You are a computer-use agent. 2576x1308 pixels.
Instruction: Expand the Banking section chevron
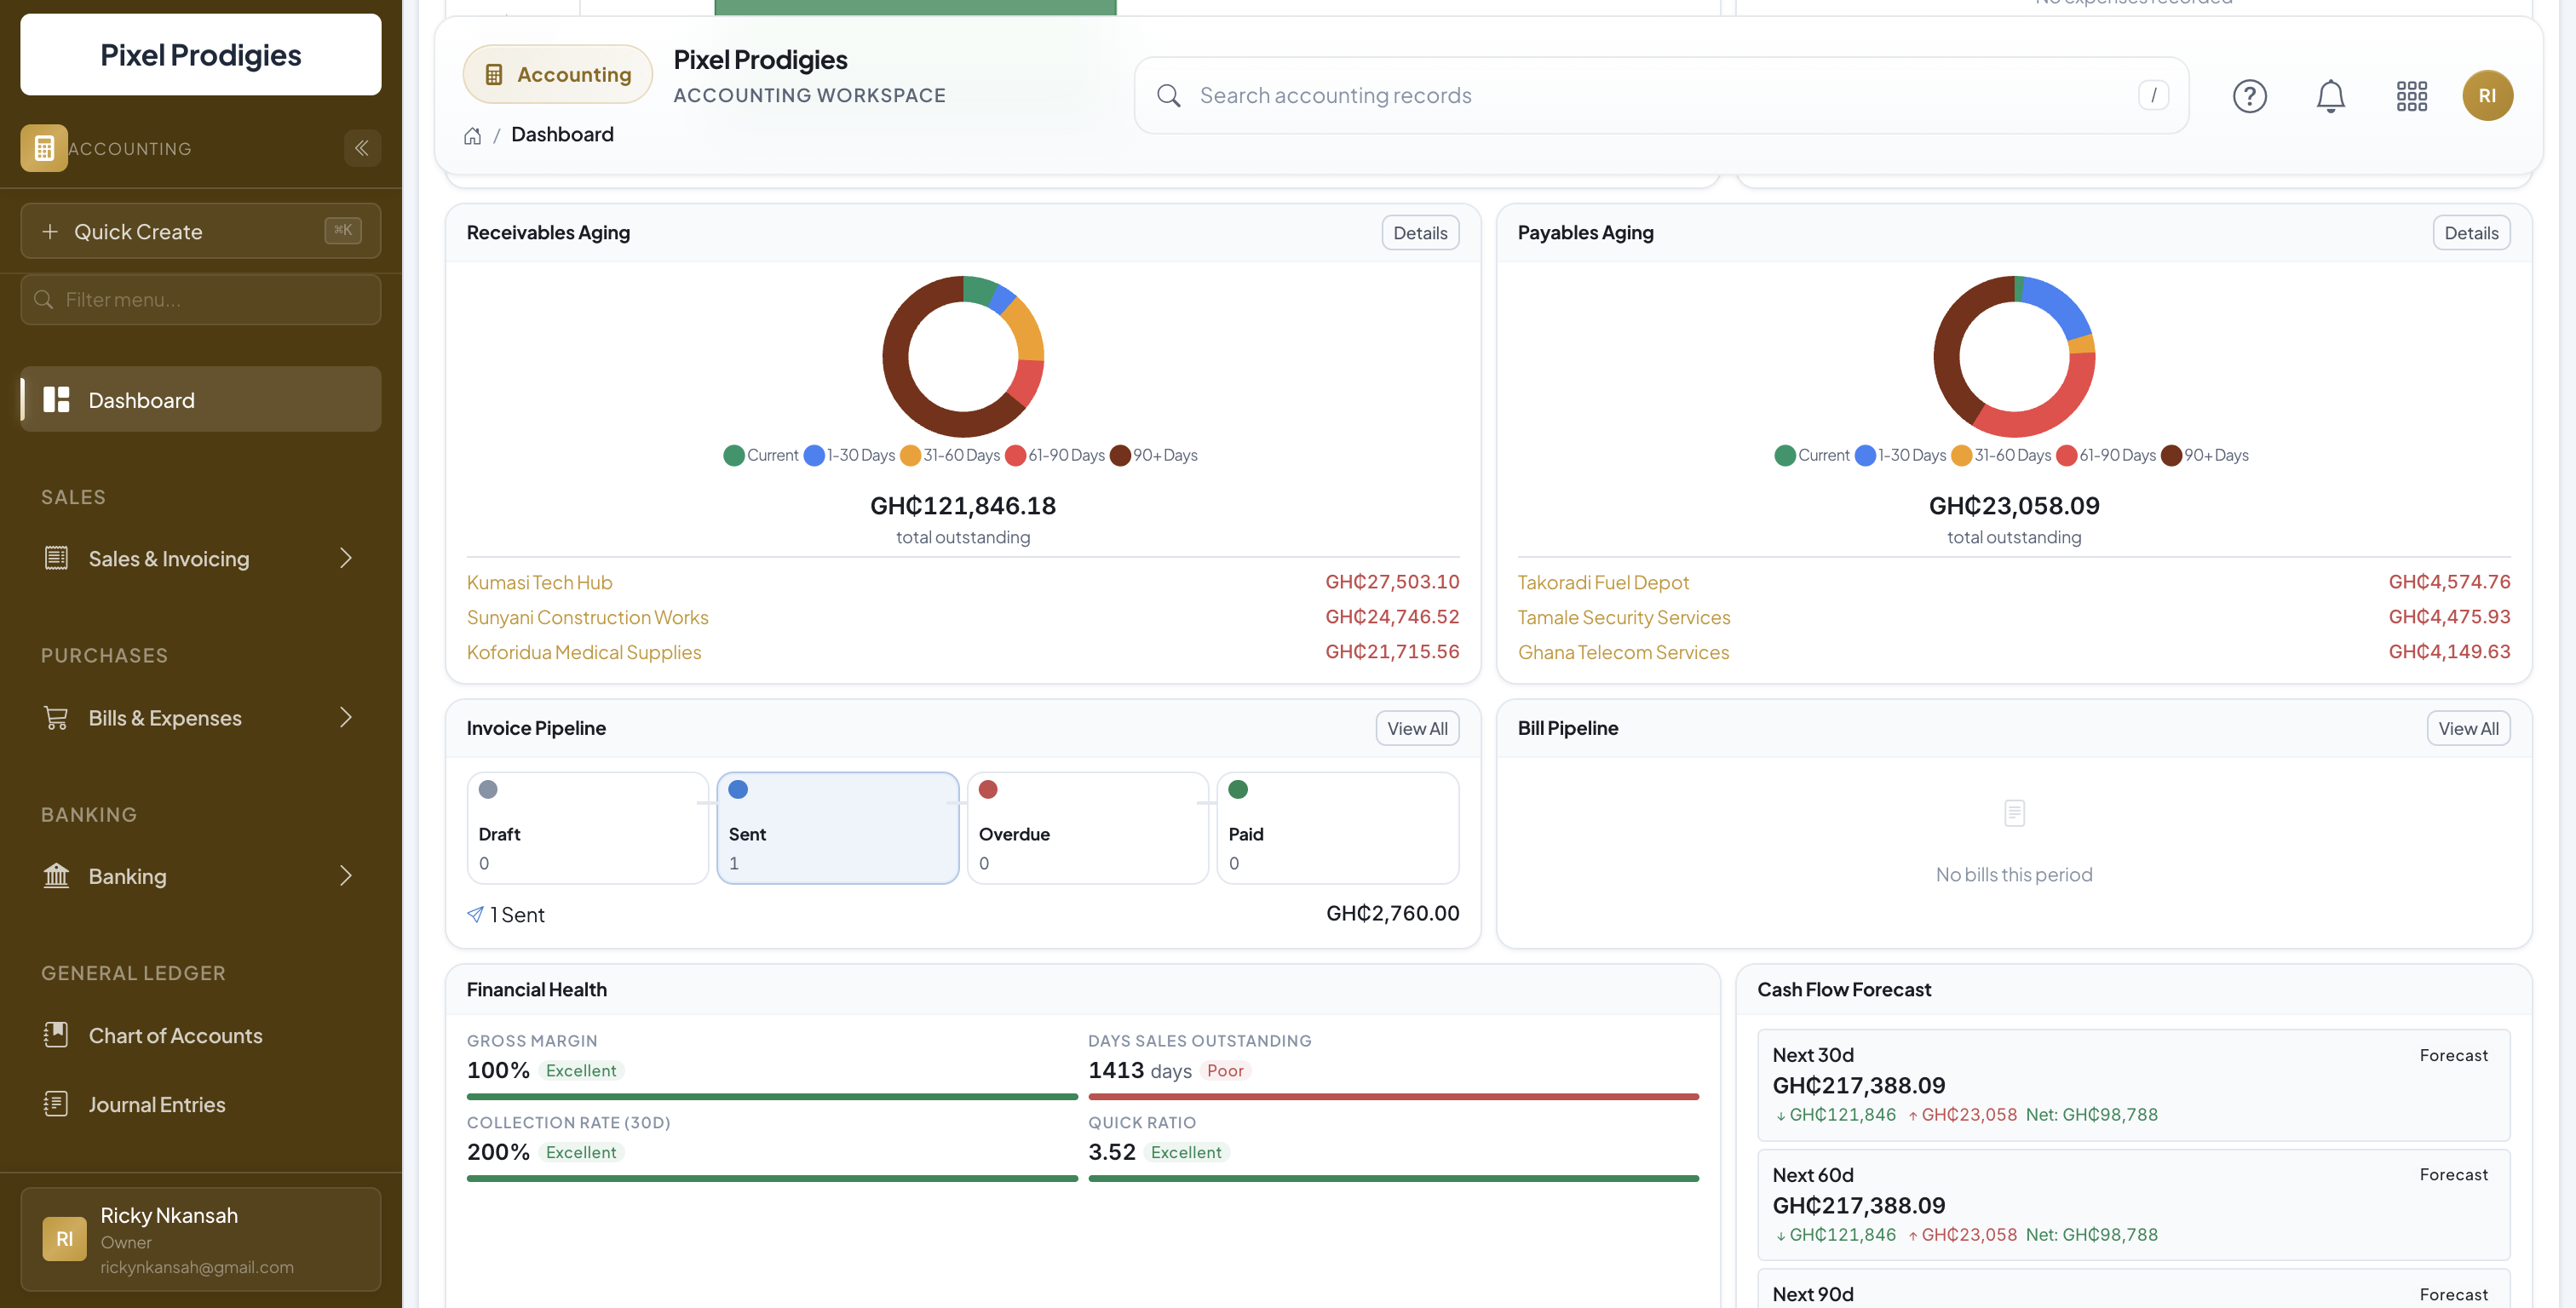tap(345, 876)
